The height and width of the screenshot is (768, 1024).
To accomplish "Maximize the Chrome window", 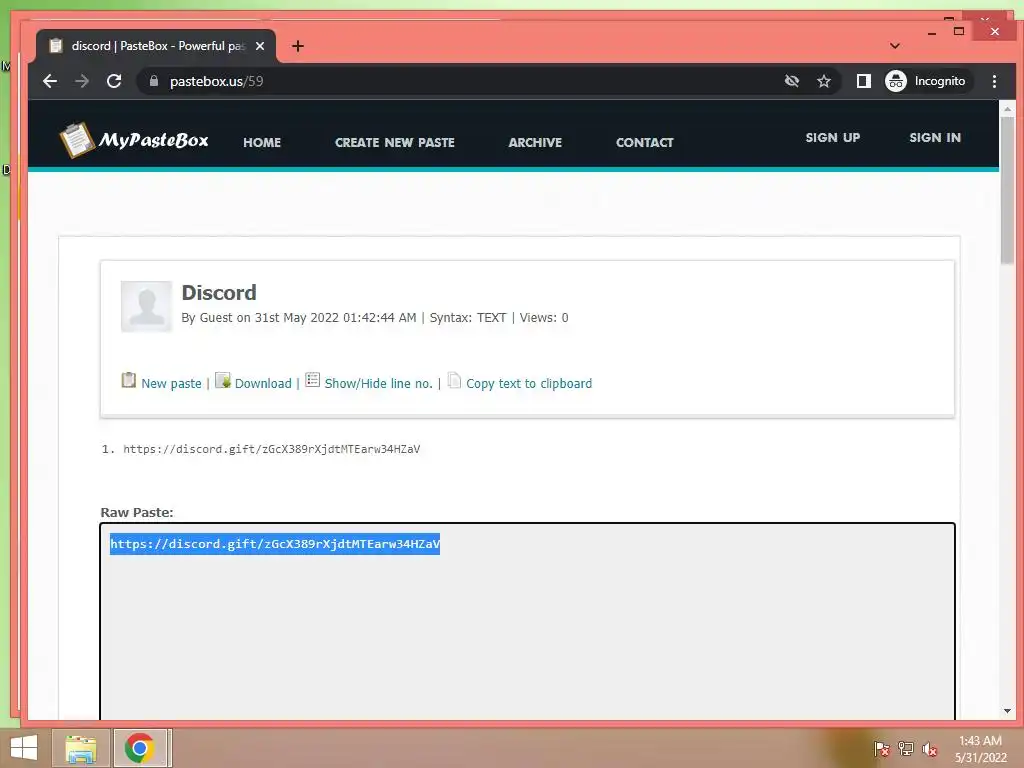I will tap(959, 31).
